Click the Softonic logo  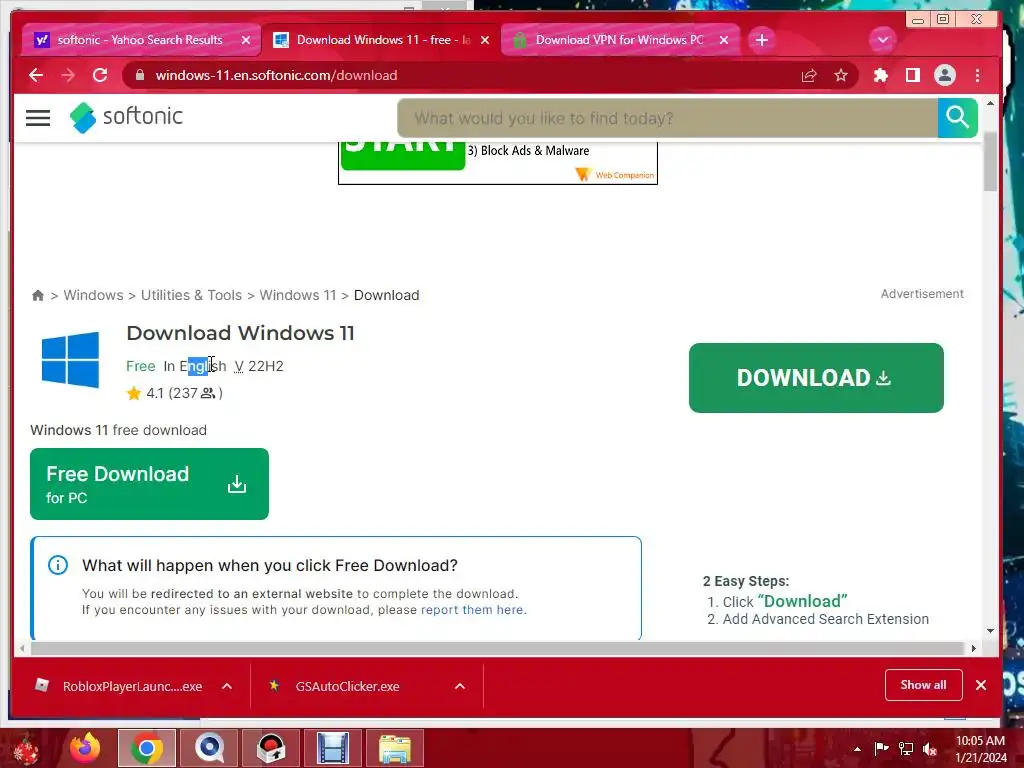click(x=126, y=118)
